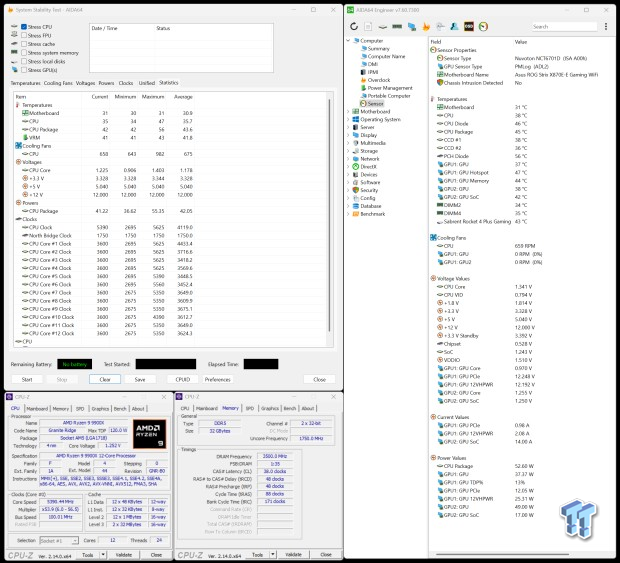Click the Start button in Stability Test
620x563 pixels.
click(x=27, y=380)
